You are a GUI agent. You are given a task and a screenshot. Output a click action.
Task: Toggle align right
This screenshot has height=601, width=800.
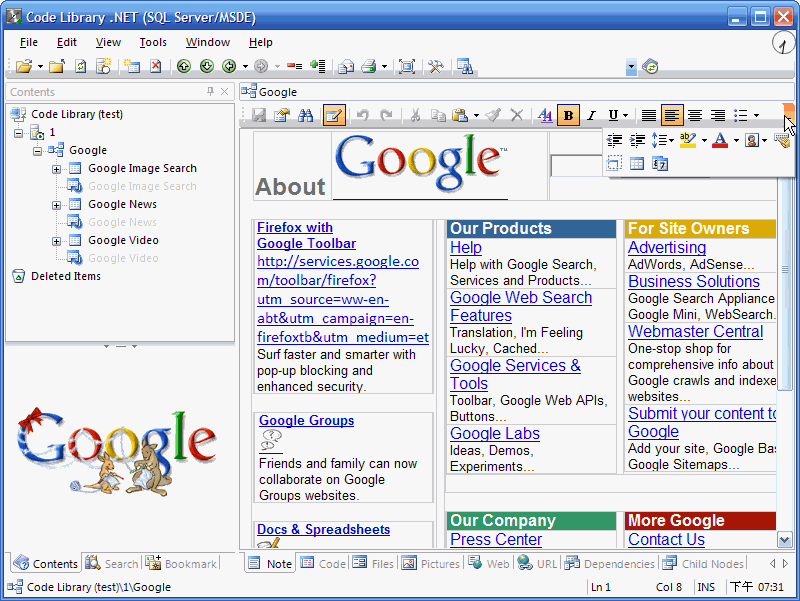pos(718,115)
